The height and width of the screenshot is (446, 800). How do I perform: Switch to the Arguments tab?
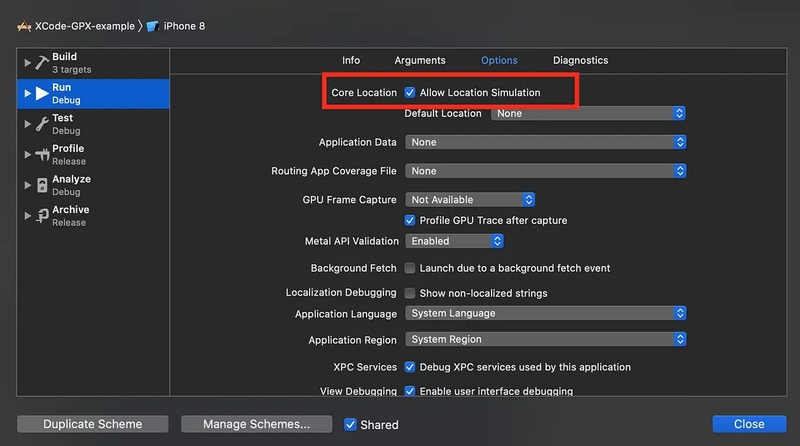pos(420,60)
